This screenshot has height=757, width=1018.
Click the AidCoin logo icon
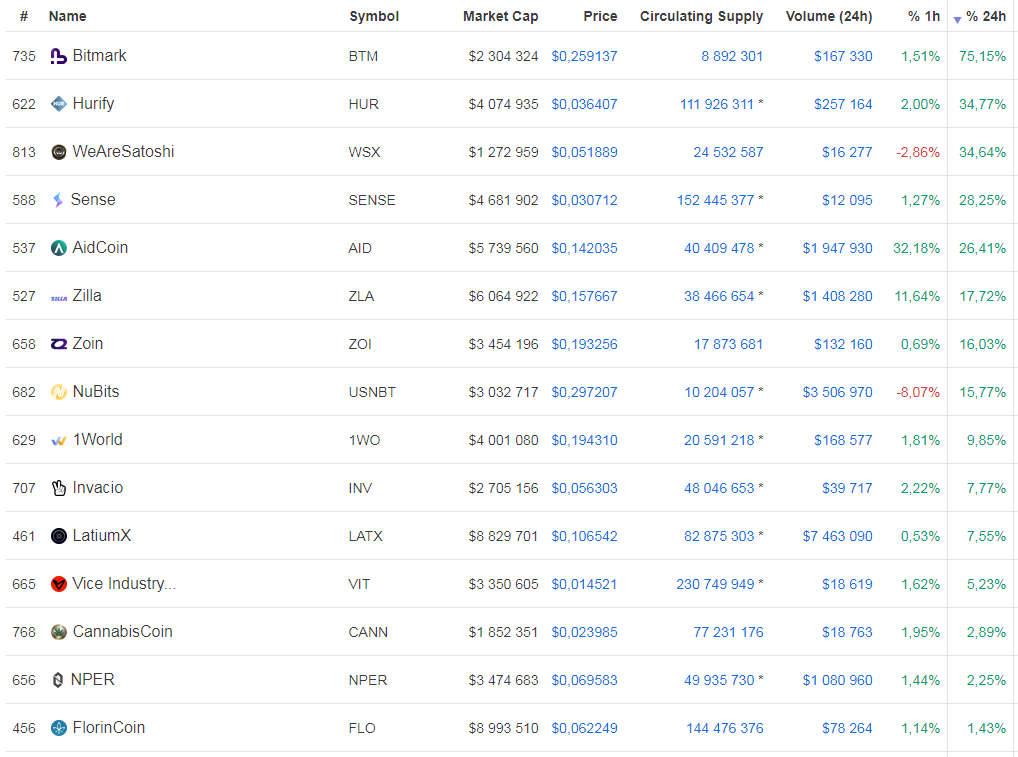[x=58, y=248]
